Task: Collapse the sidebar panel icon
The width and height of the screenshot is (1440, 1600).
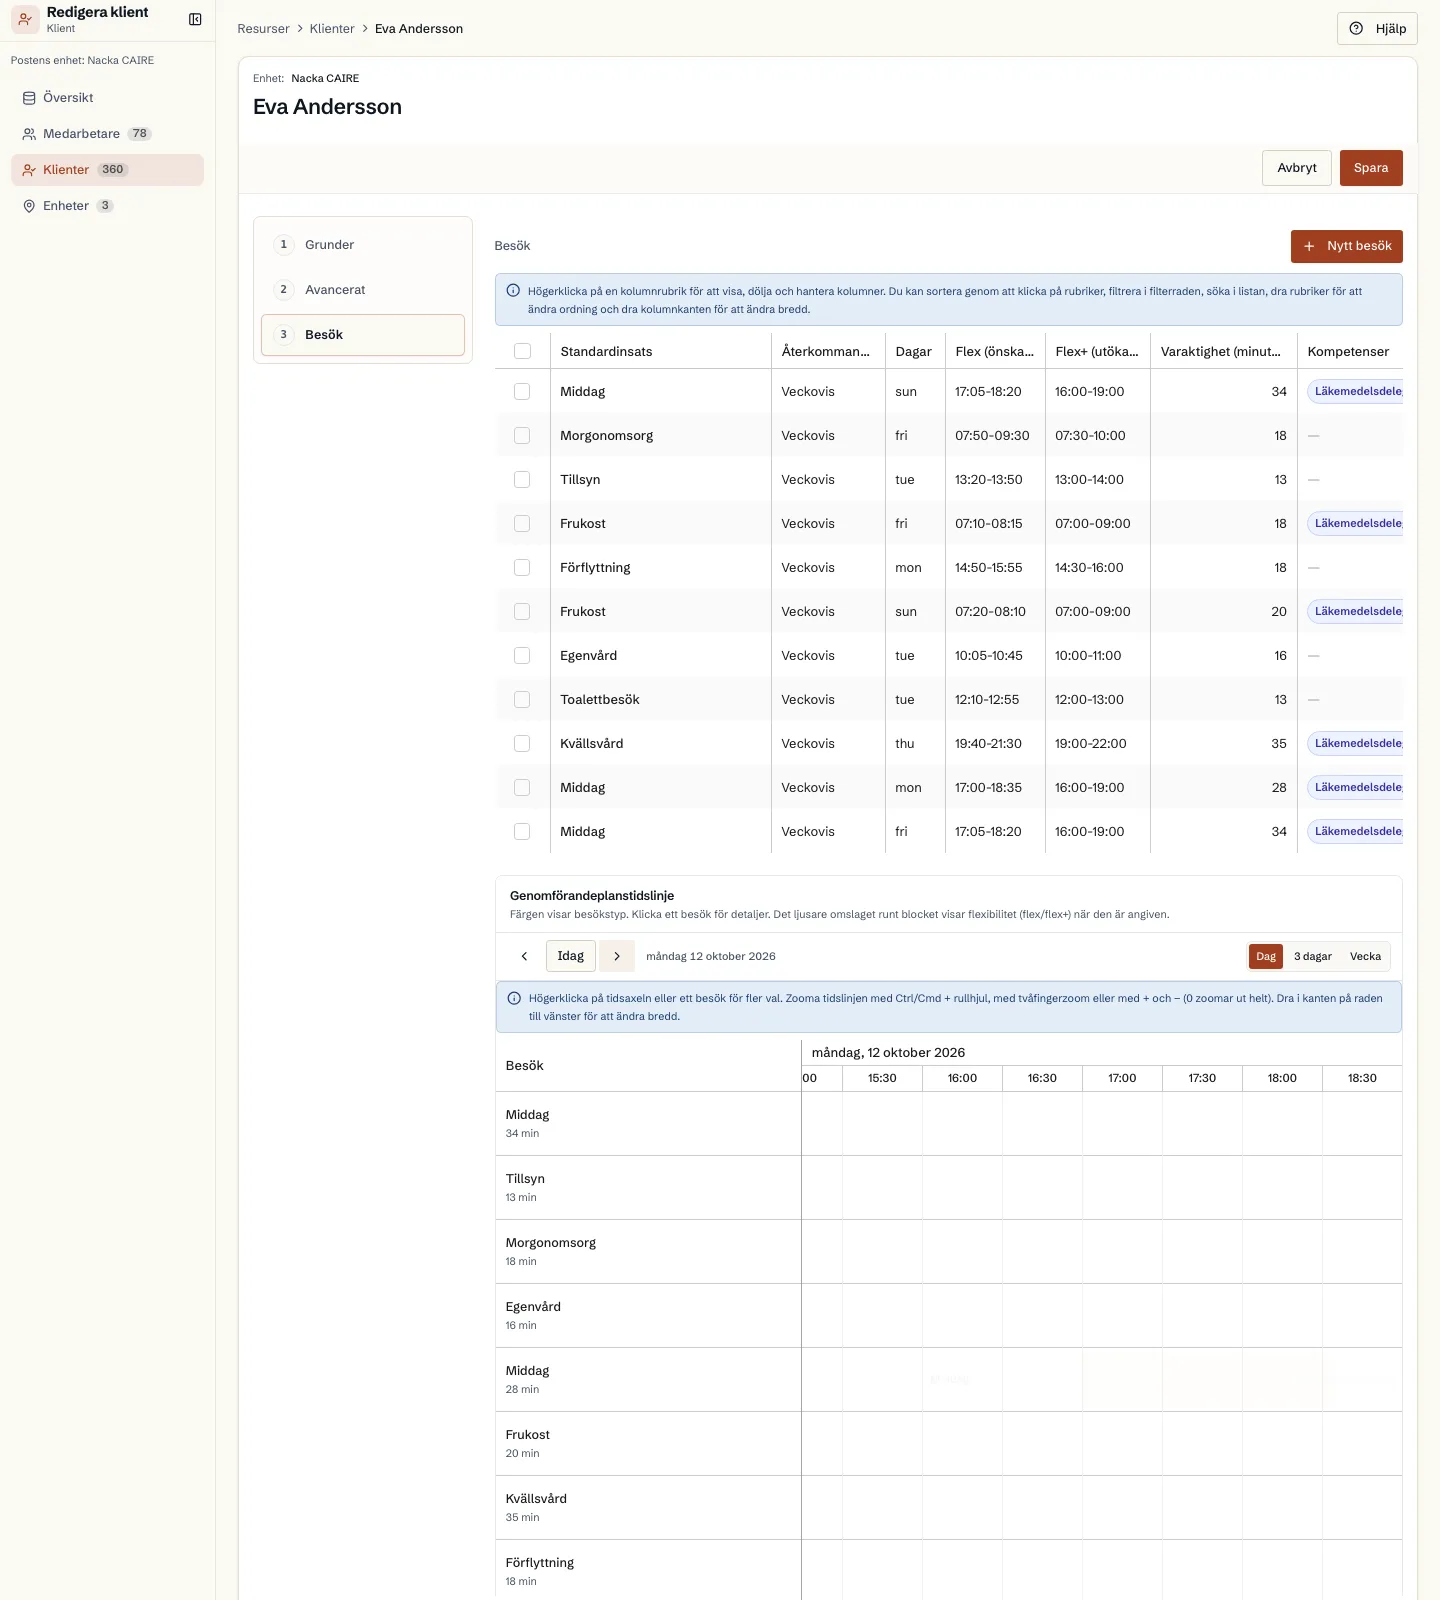Action: click(195, 19)
